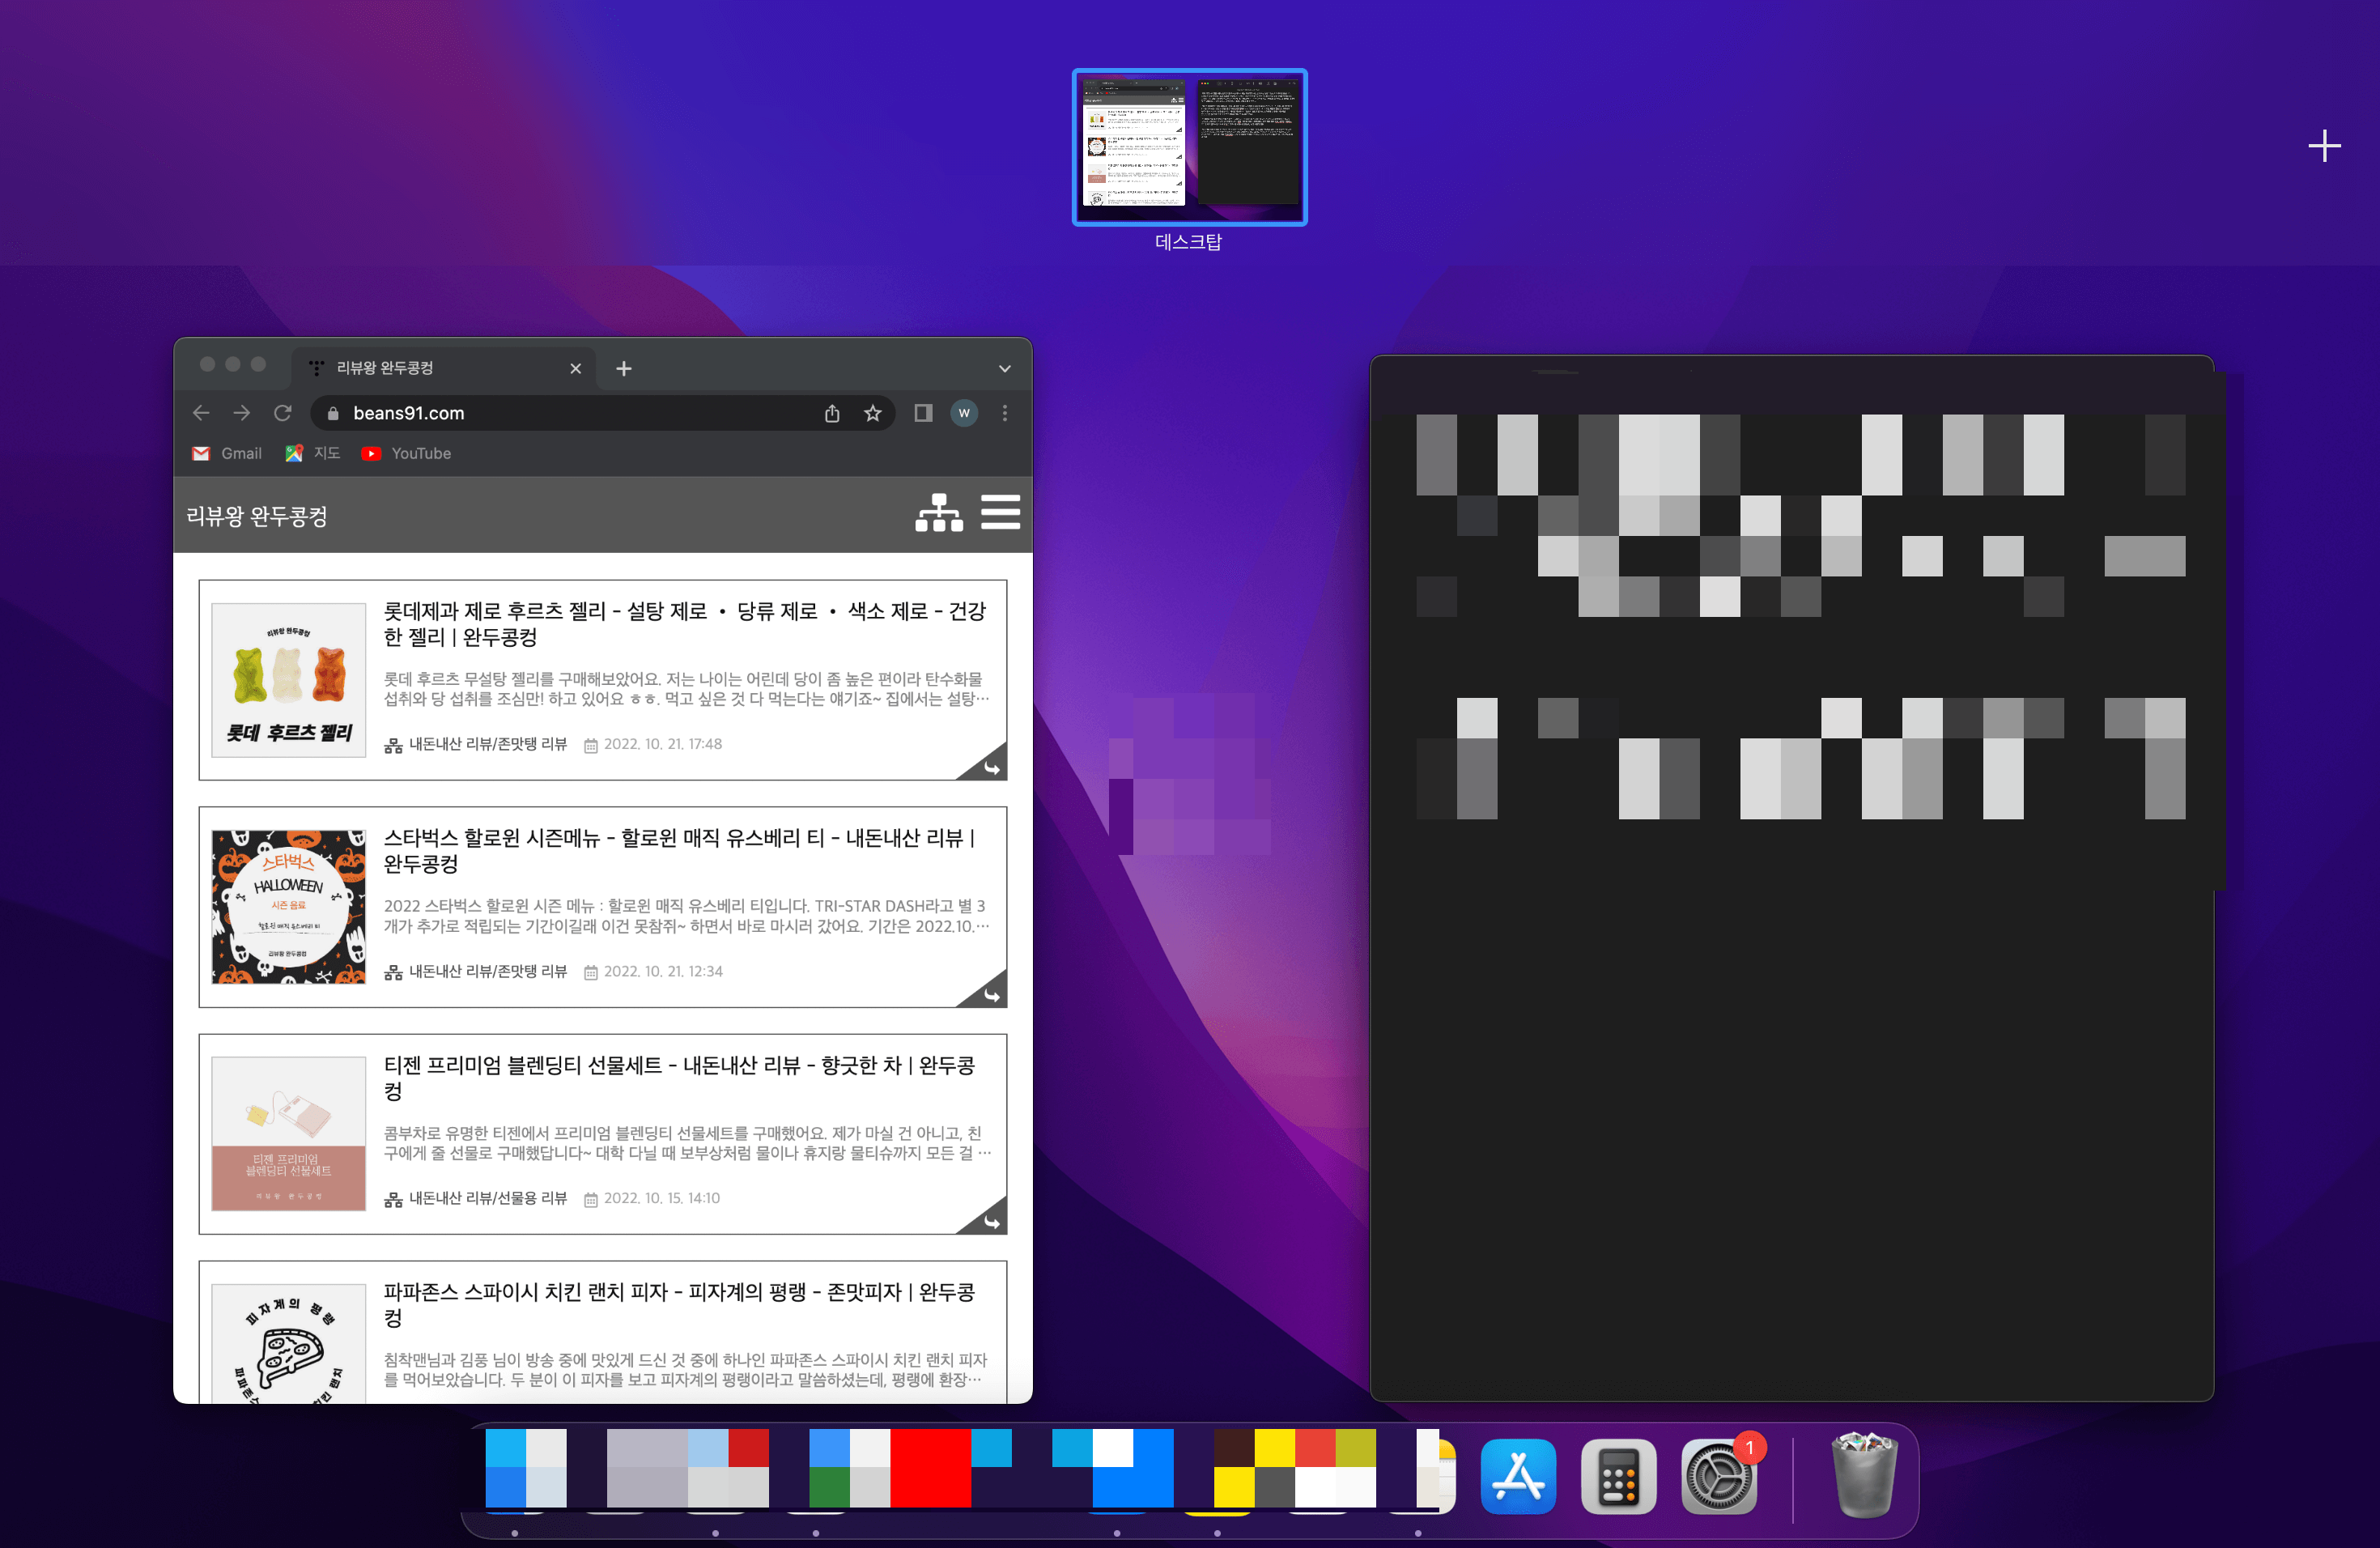Click the corner arrow on 롯데제과 post card
The image size is (2380, 1548).
987,765
